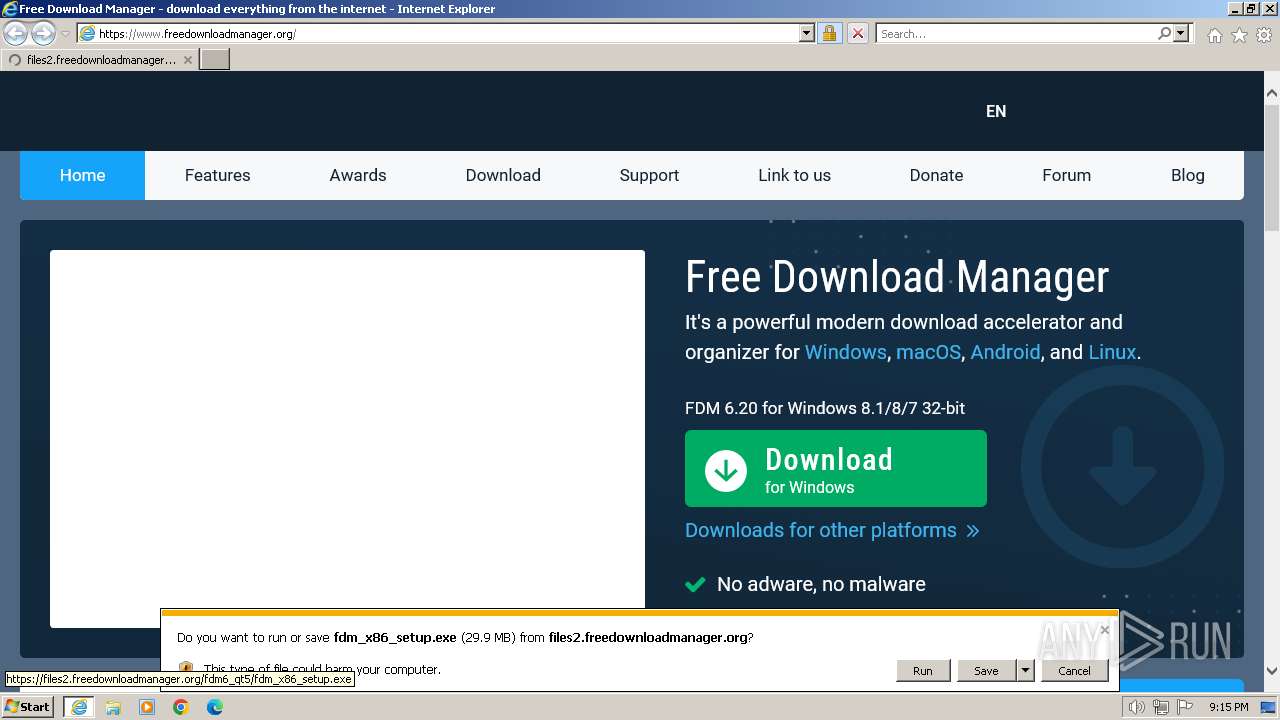Click the 9:15 PM clock
This screenshot has width=1280, height=720.
coord(1228,707)
